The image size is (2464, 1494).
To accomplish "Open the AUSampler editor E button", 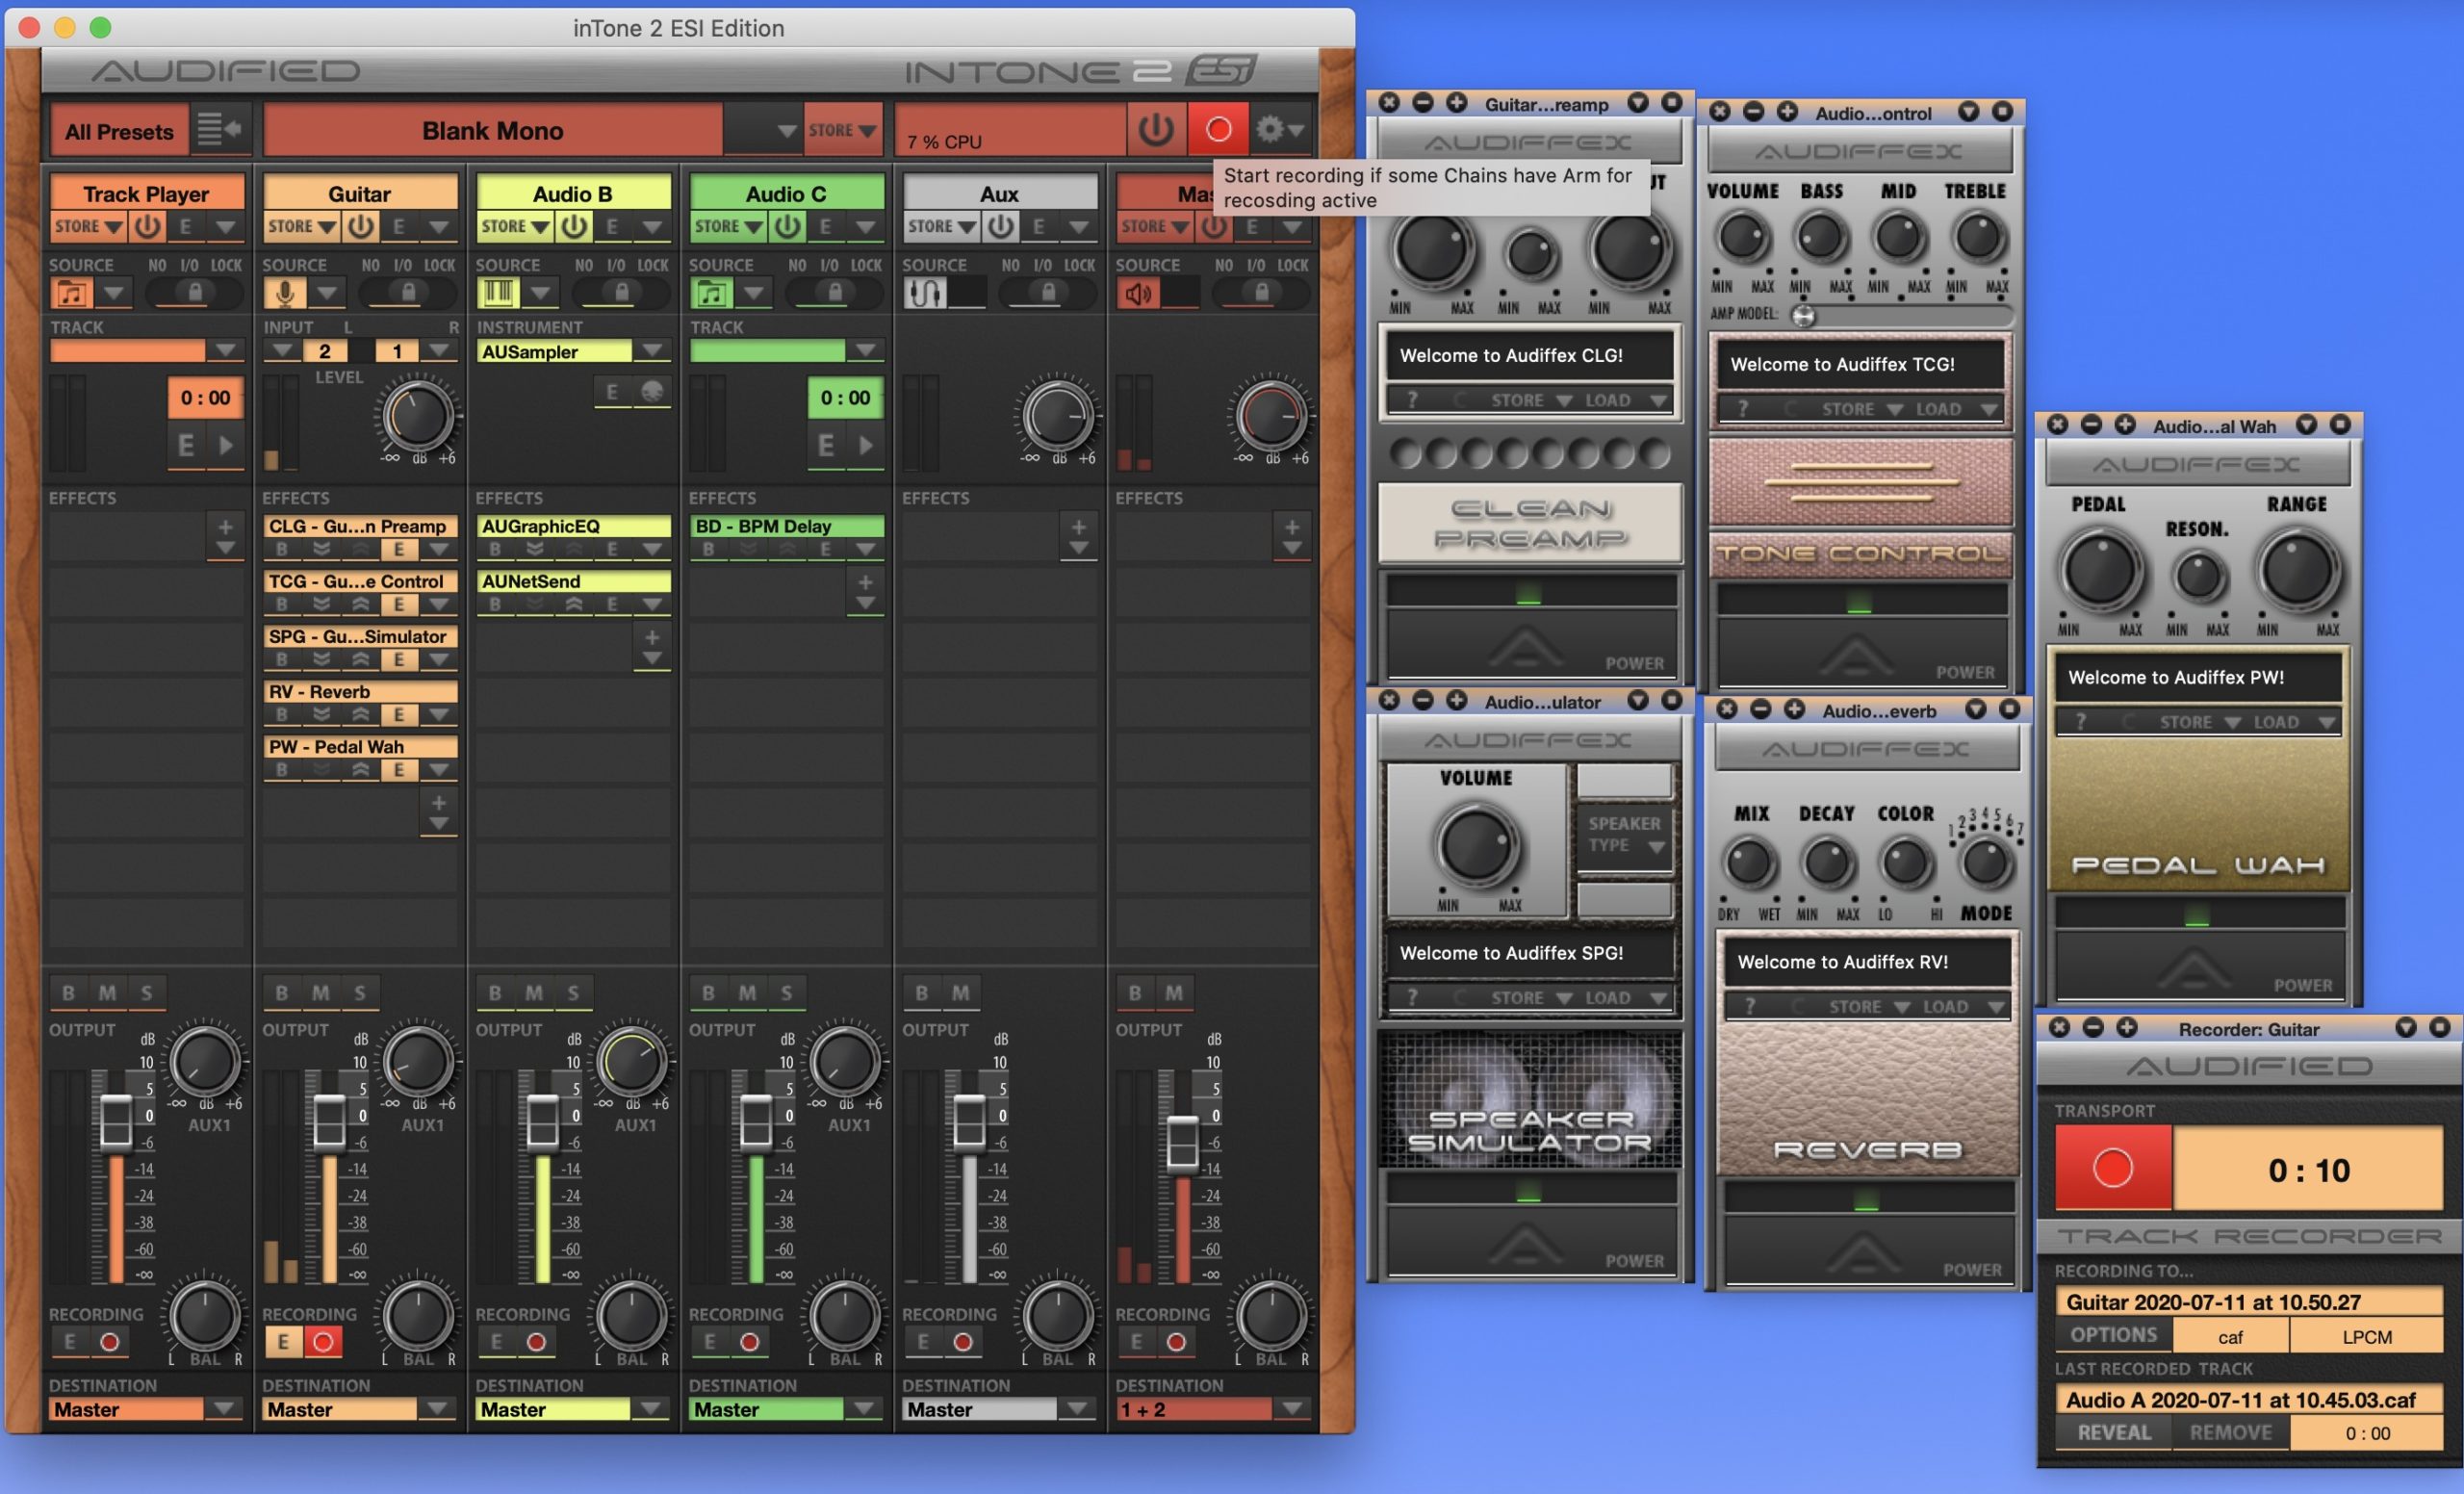I will (612, 392).
